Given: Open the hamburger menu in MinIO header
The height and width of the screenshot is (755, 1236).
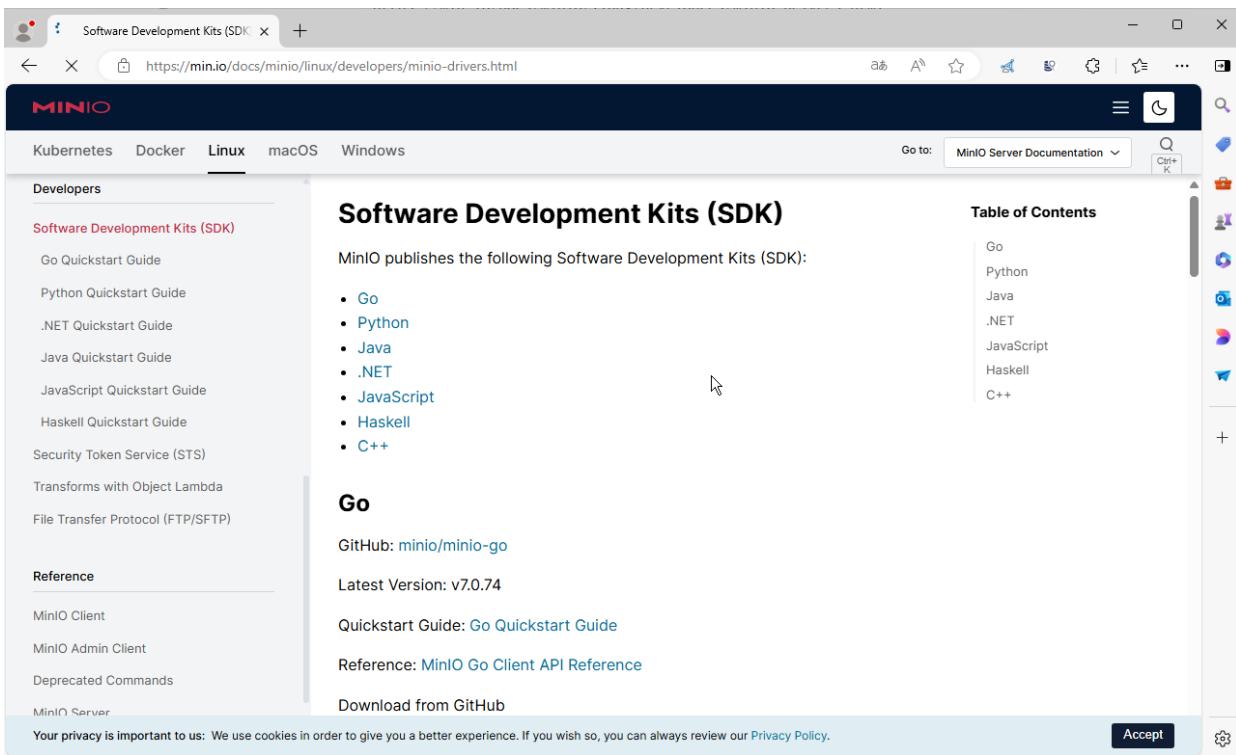Looking at the screenshot, I should coord(1122,108).
